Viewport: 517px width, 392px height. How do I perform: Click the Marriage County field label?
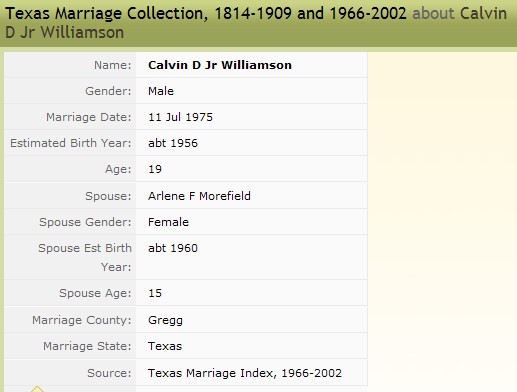click(x=82, y=320)
